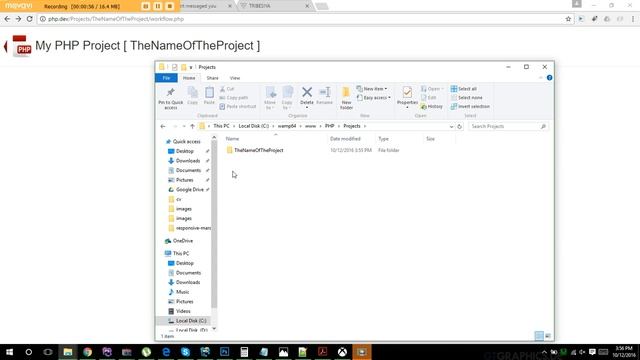Viewport: 640px width, 360px height.
Task: Click the Properties icon in the ribbon
Action: [407, 93]
